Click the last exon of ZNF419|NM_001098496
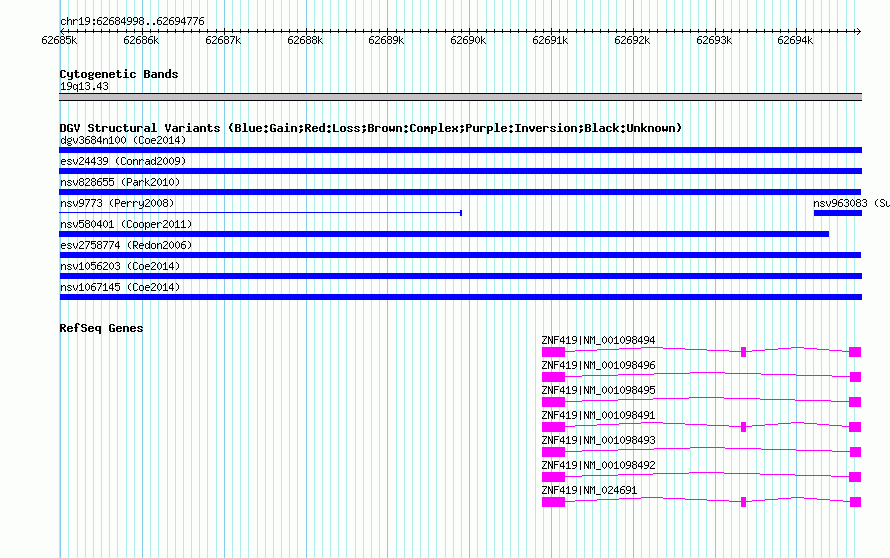Image resolution: width=890 pixels, height=558 pixels. [855, 377]
